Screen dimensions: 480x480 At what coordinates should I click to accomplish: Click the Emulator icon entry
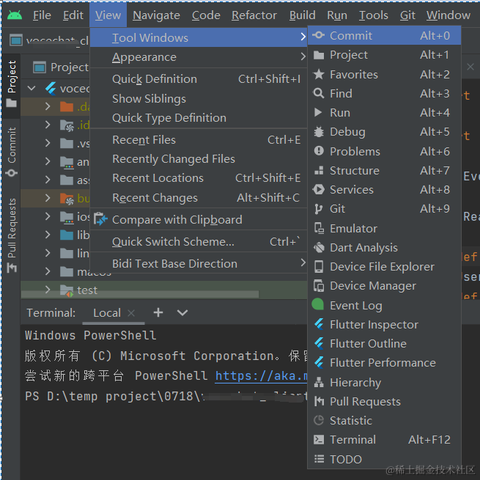(x=319, y=228)
